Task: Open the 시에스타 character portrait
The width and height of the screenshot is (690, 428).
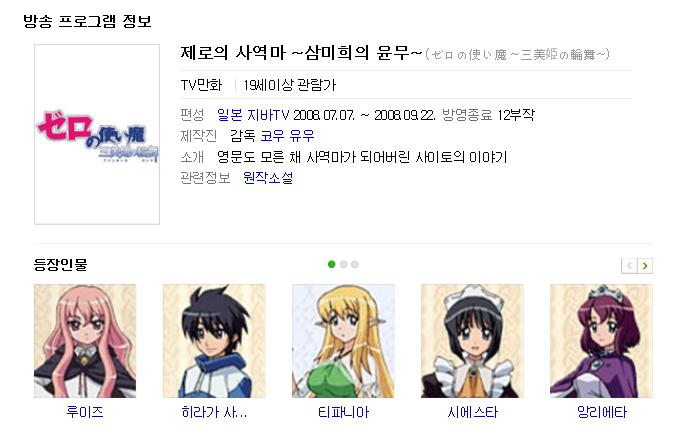Action: click(x=472, y=341)
